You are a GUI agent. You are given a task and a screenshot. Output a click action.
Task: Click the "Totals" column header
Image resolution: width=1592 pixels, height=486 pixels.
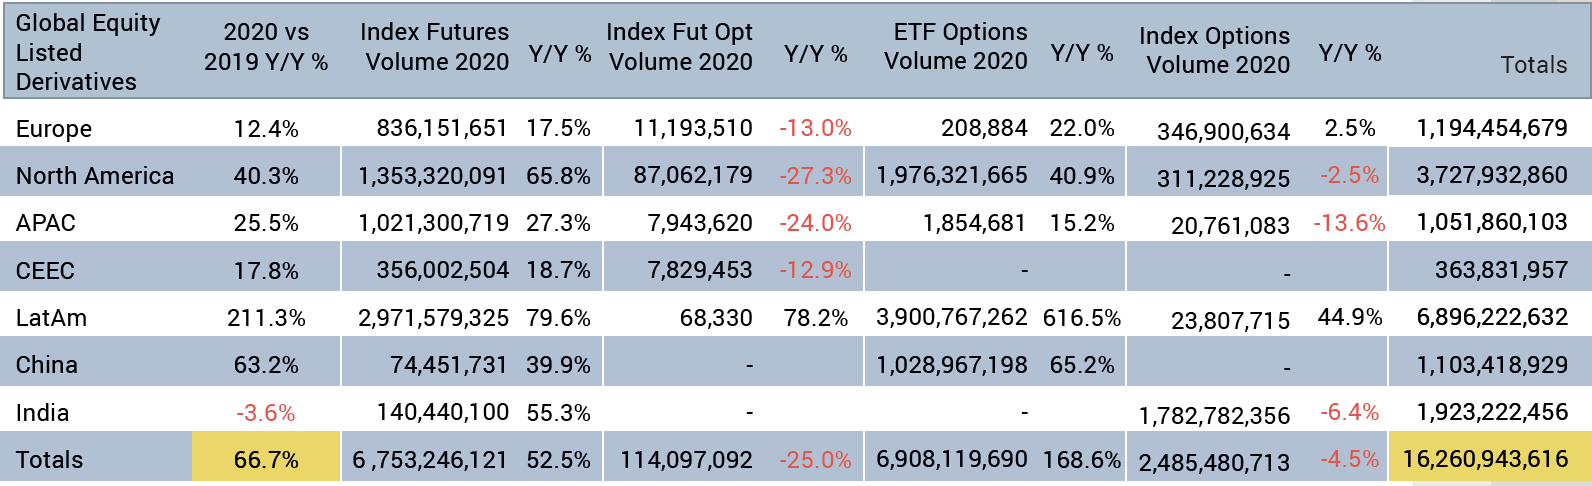tap(1533, 65)
